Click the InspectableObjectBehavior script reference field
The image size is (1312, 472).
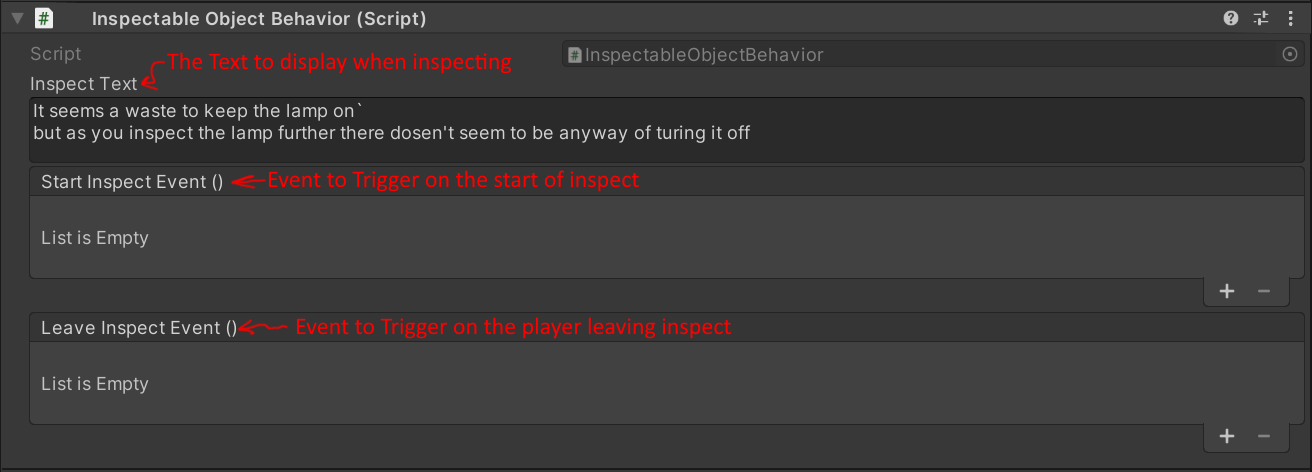click(x=920, y=55)
